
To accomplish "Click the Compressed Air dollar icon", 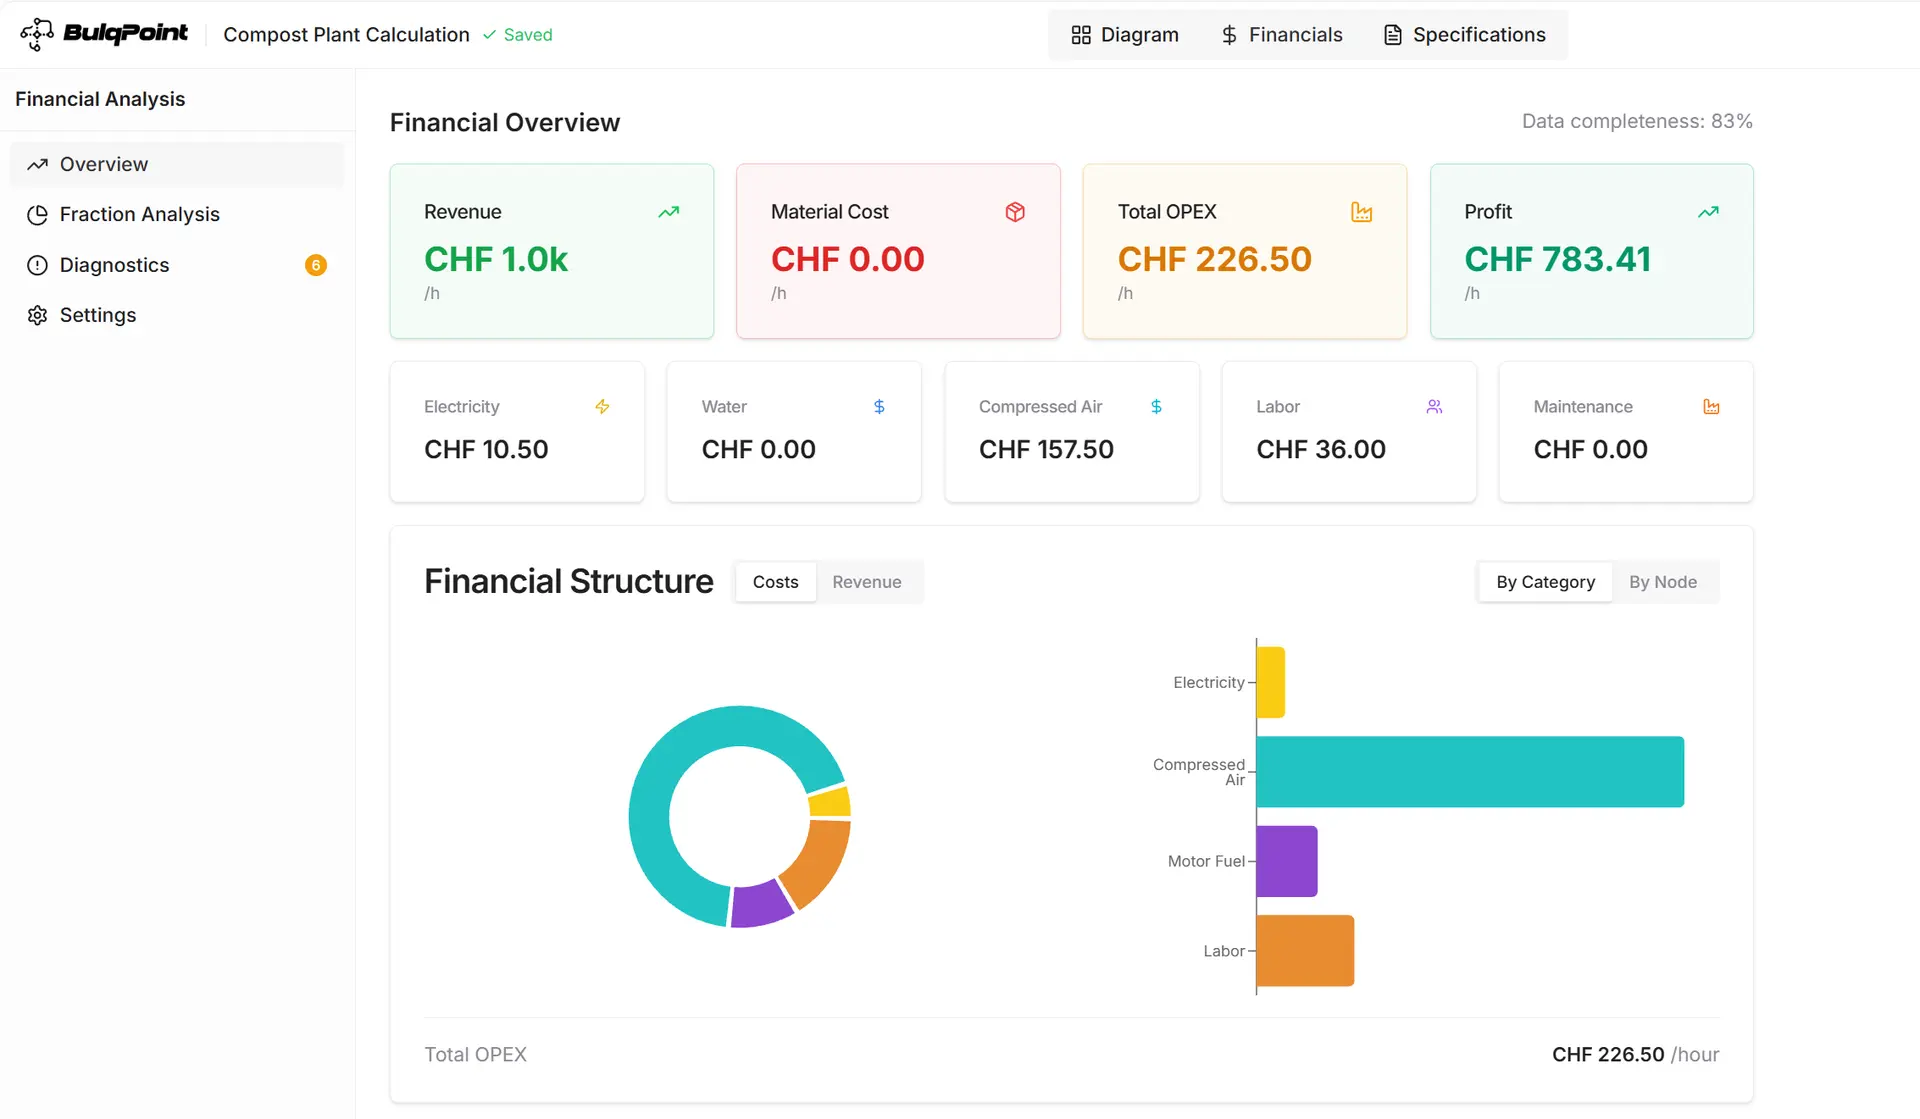I will (1156, 407).
